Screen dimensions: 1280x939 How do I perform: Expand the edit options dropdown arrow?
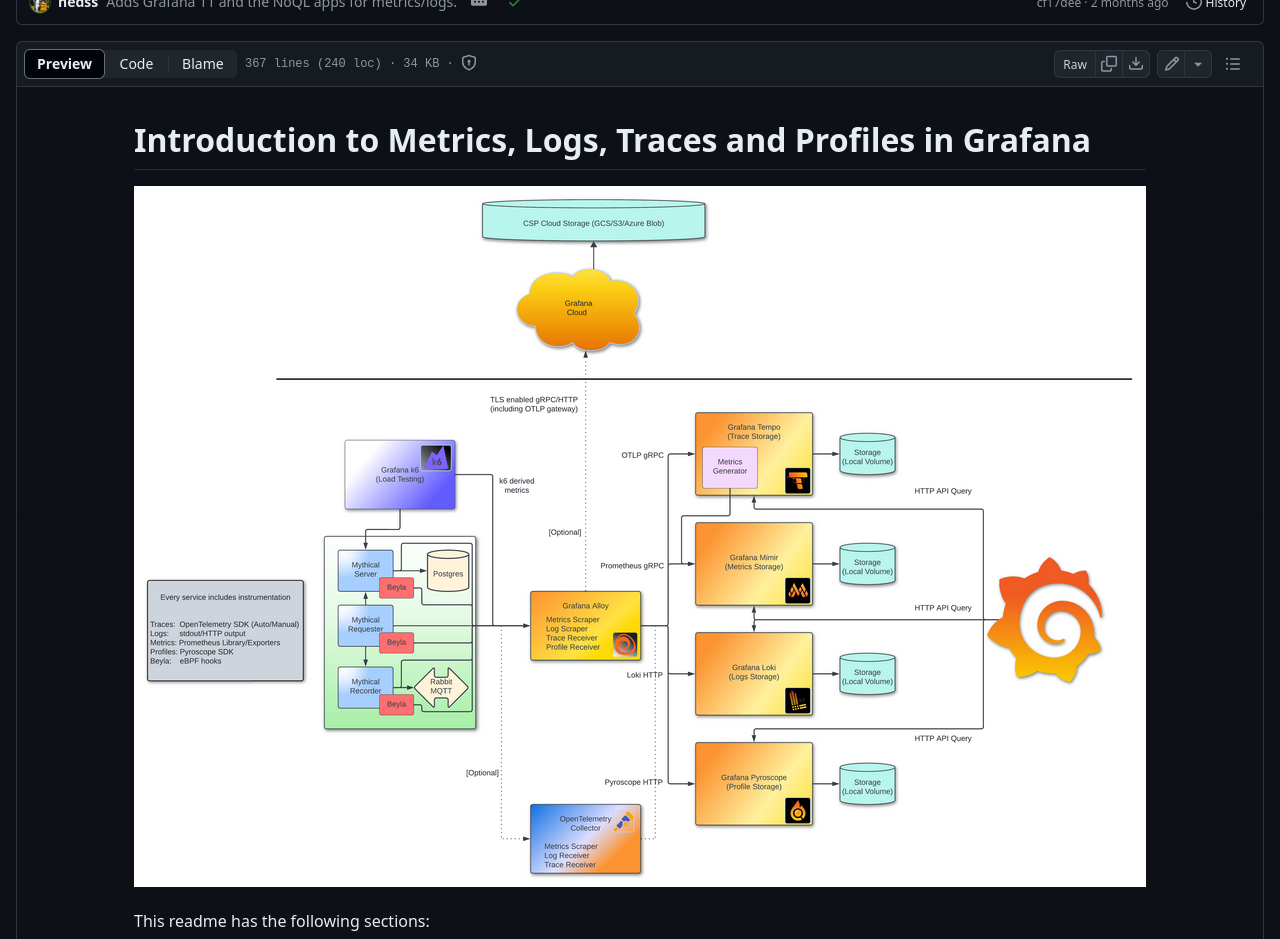(x=1199, y=64)
